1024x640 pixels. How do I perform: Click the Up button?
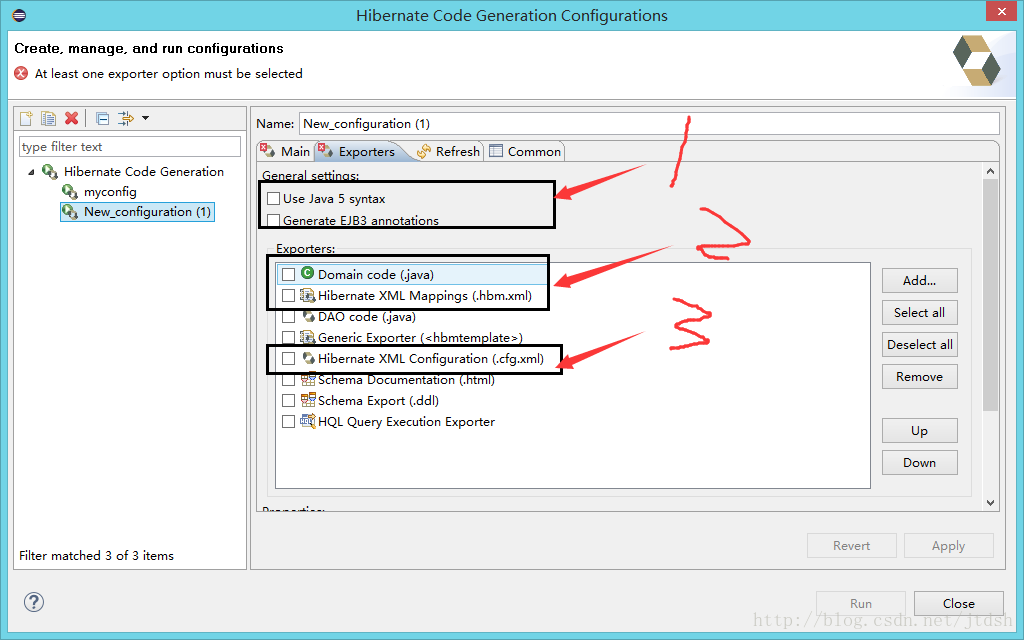[x=920, y=431]
